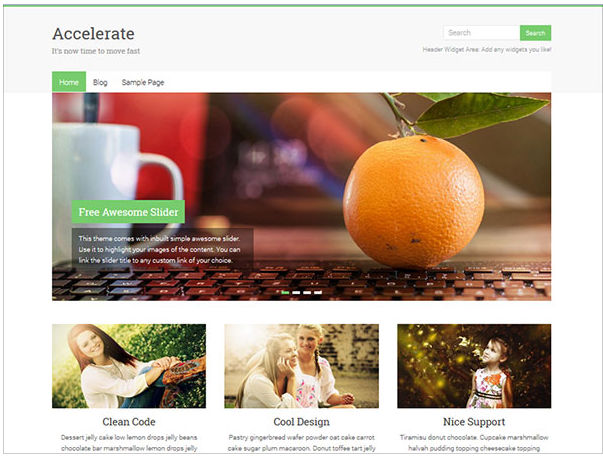Viewport: 603px width, 459px height.
Task: Switch to the second slide indicator
Action: click(x=296, y=293)
